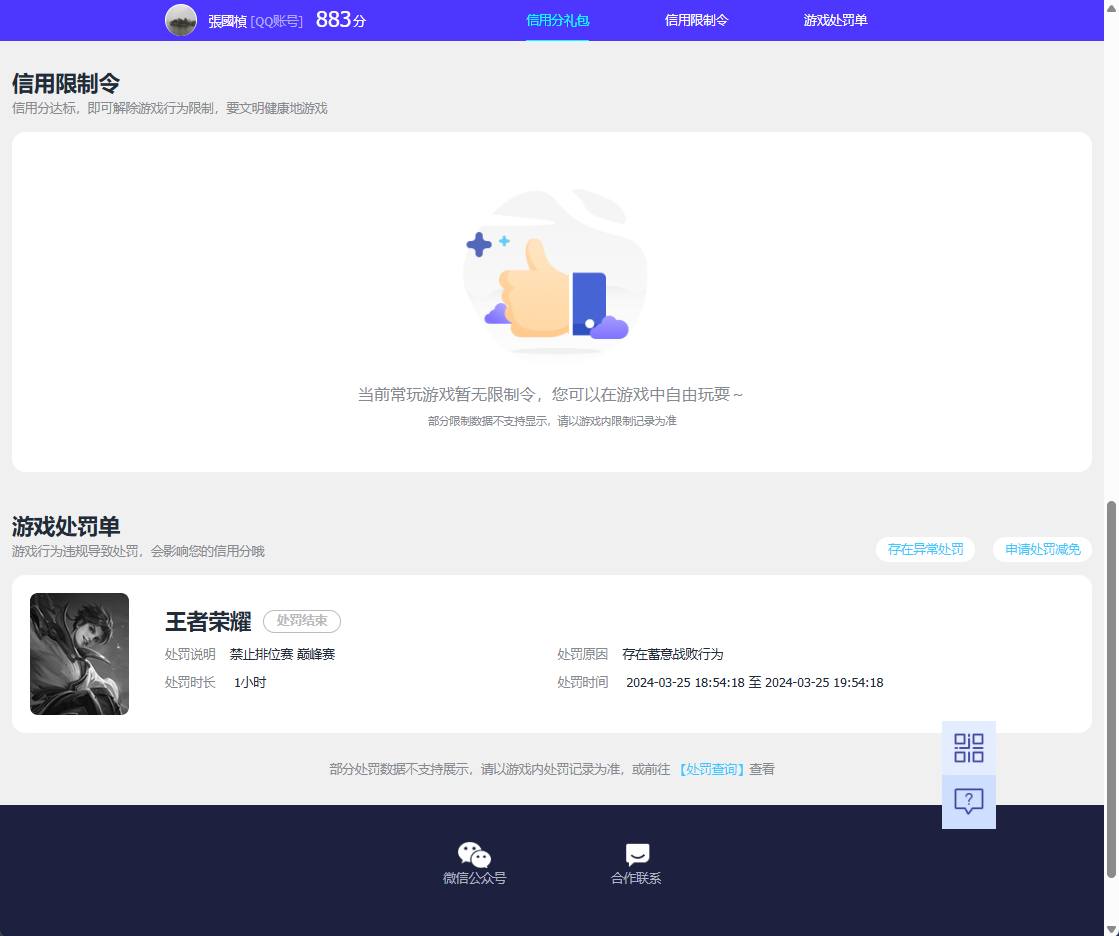Click the user avatar in header

tap(181, 20)
